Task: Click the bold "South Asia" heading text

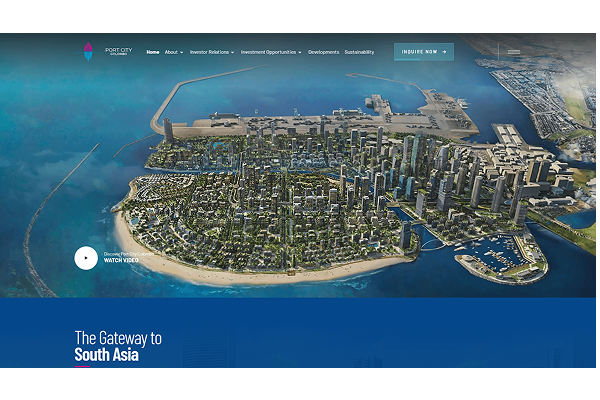Action: point(107,355)
